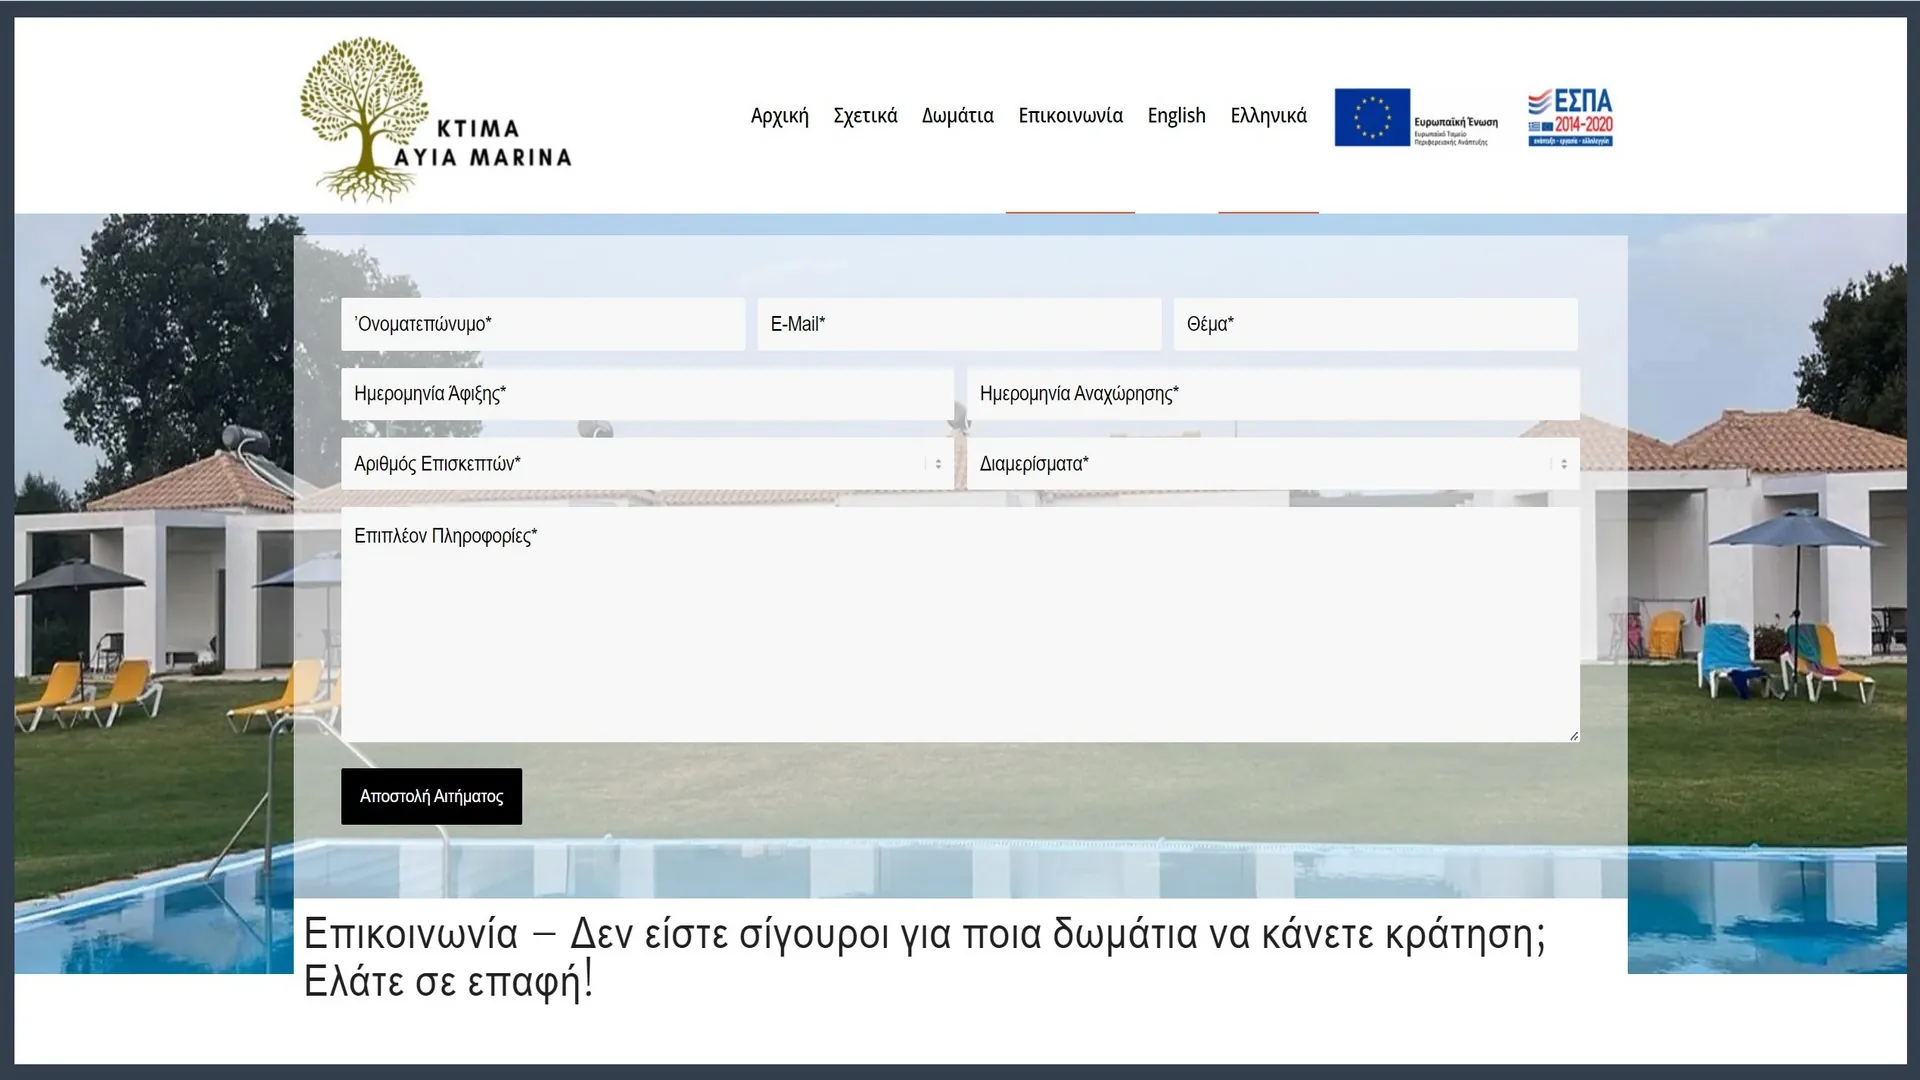Click the European Union flag logo
Viewport: 1920px width, 1080px height.
1372,117
